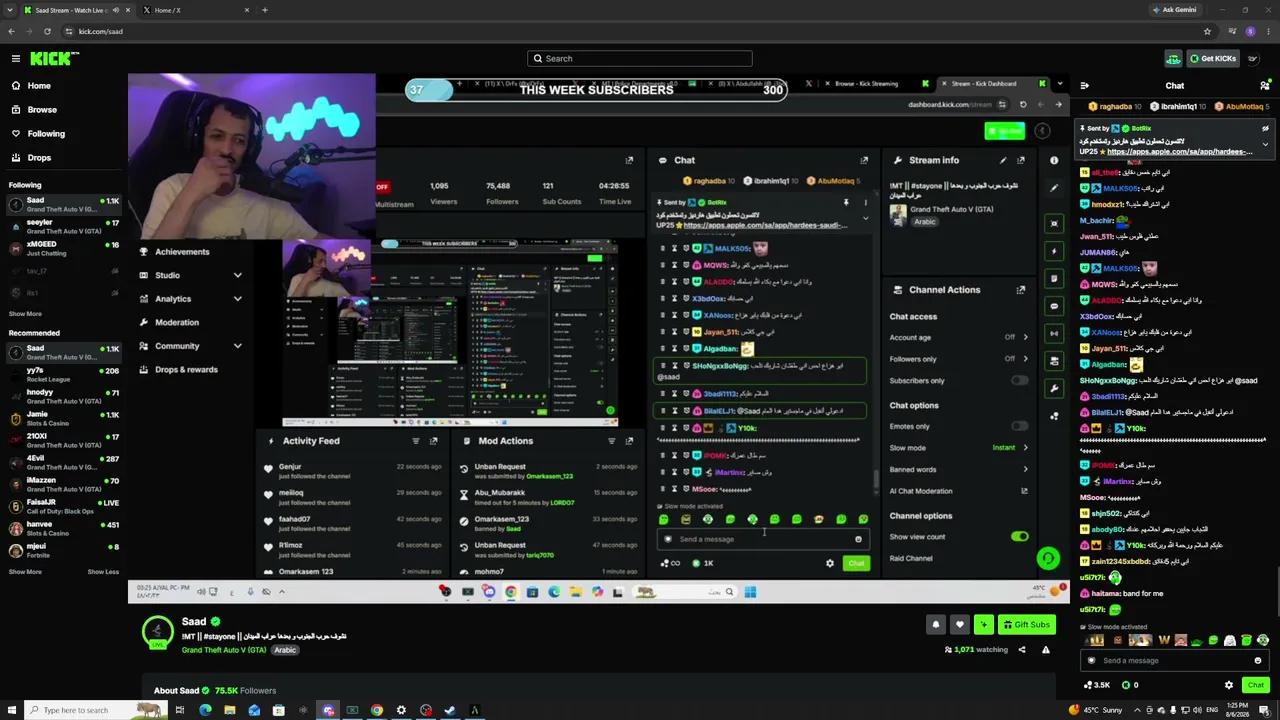The width and height of the screenshot is (1280, 720).
Task: Launch Microsoft Edge from the taskbar
Action: click(205, 710)
